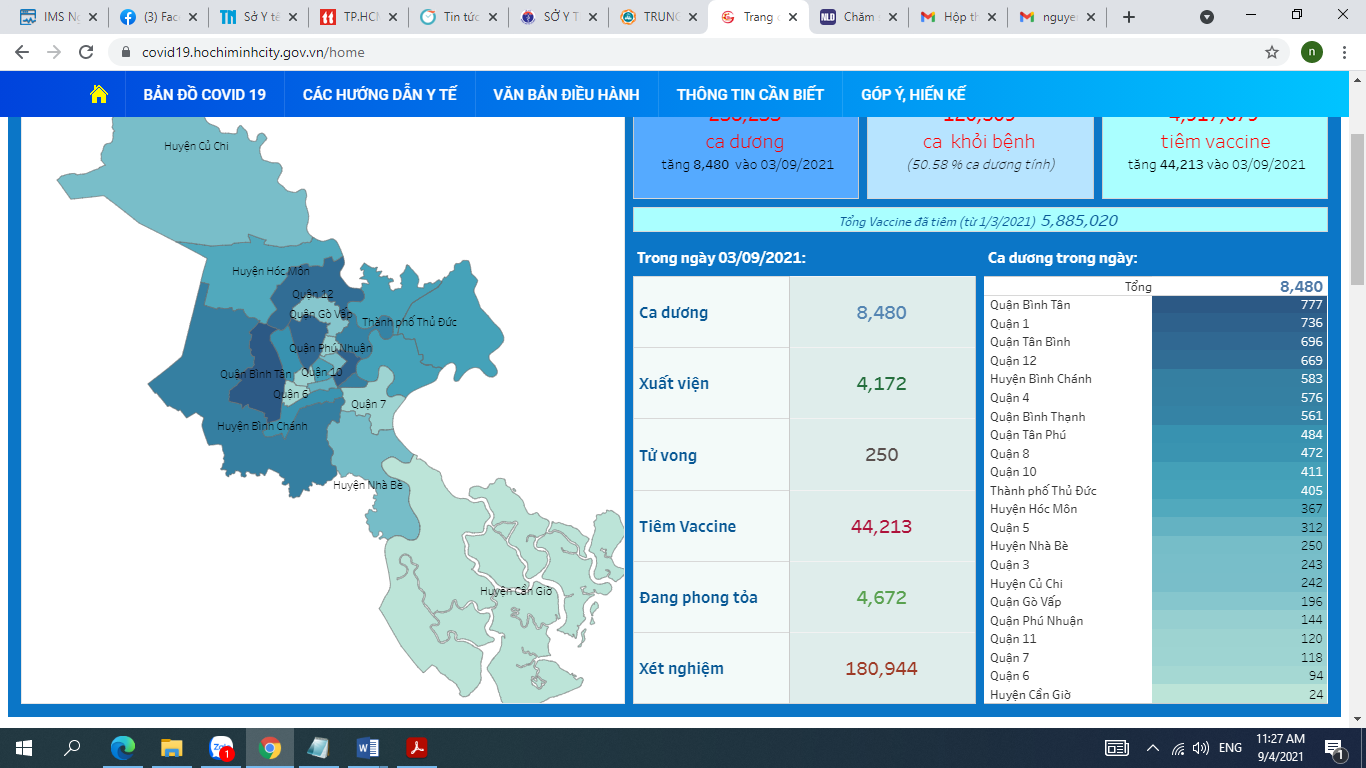Switch to the Hộp thư Gmail tab
The width and height of the screenshot is (1366, 768).
(958, 17)
